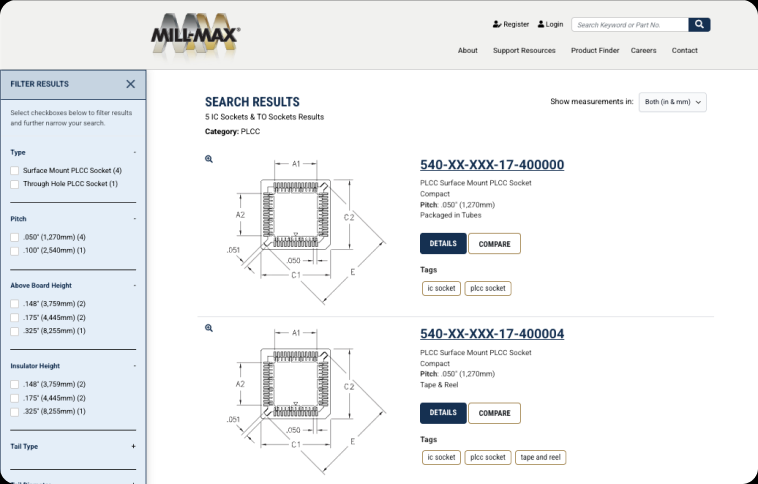Open the Careers menu

point(643,50)
